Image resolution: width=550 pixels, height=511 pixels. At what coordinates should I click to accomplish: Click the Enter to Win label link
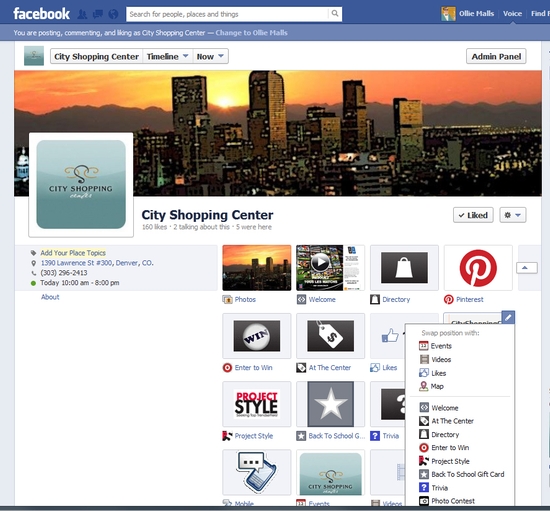(x=254, y=368)
